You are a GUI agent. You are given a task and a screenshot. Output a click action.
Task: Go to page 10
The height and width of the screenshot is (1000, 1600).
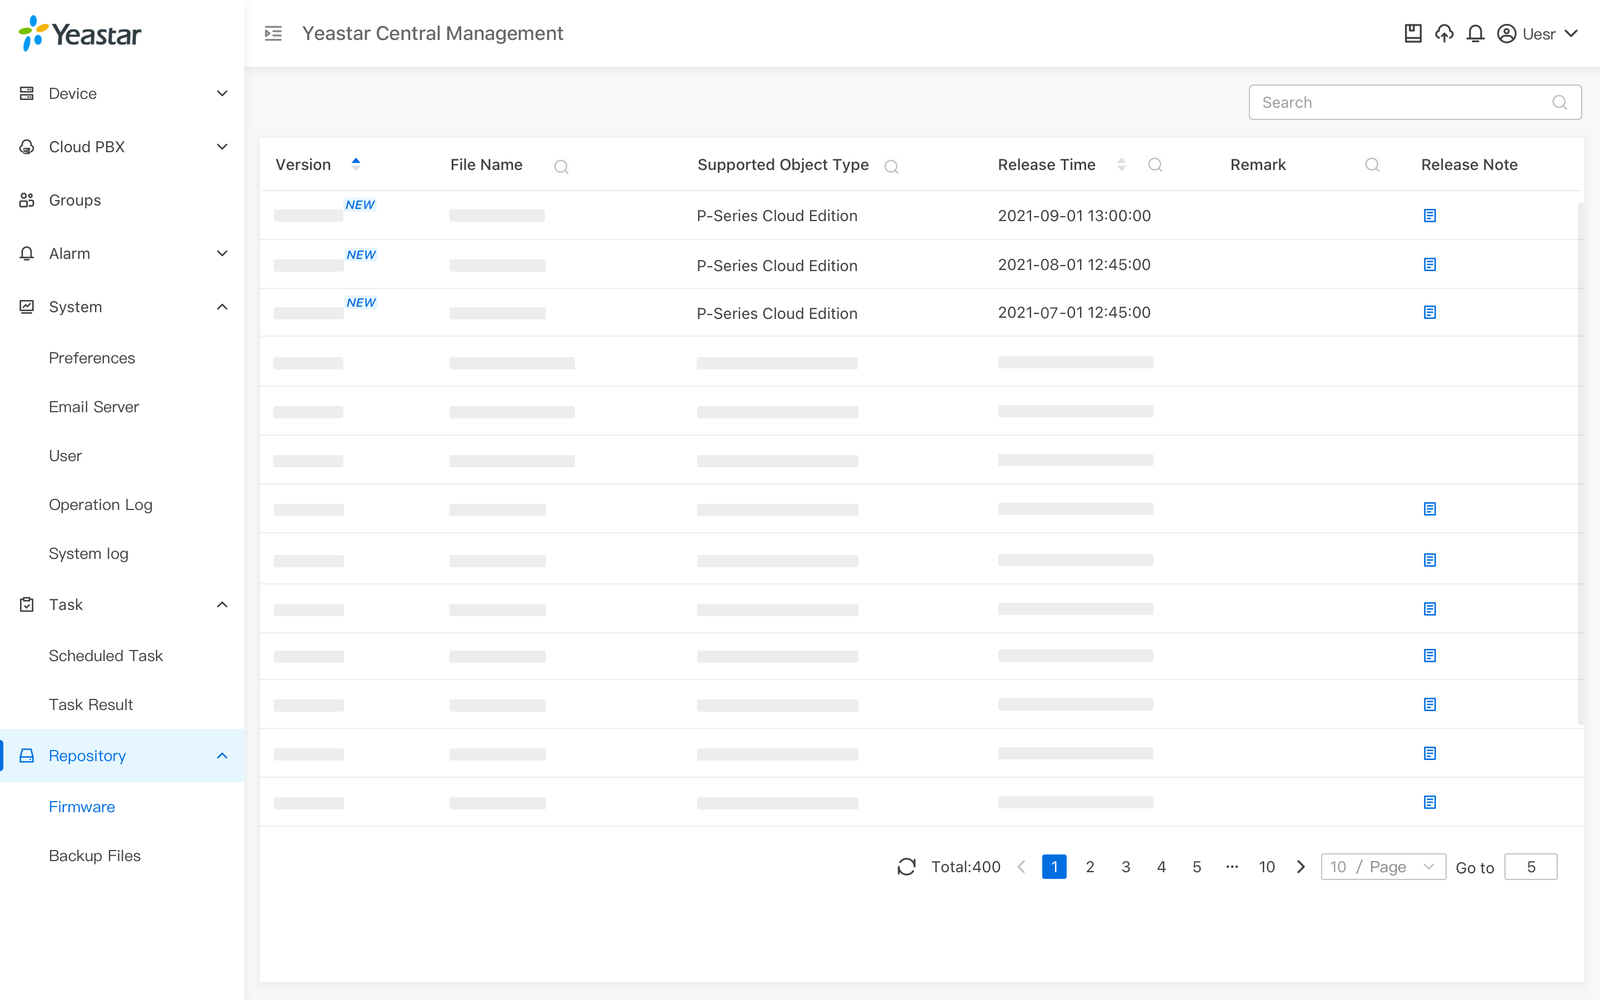pyautogui.click(x=1267, y=867)
